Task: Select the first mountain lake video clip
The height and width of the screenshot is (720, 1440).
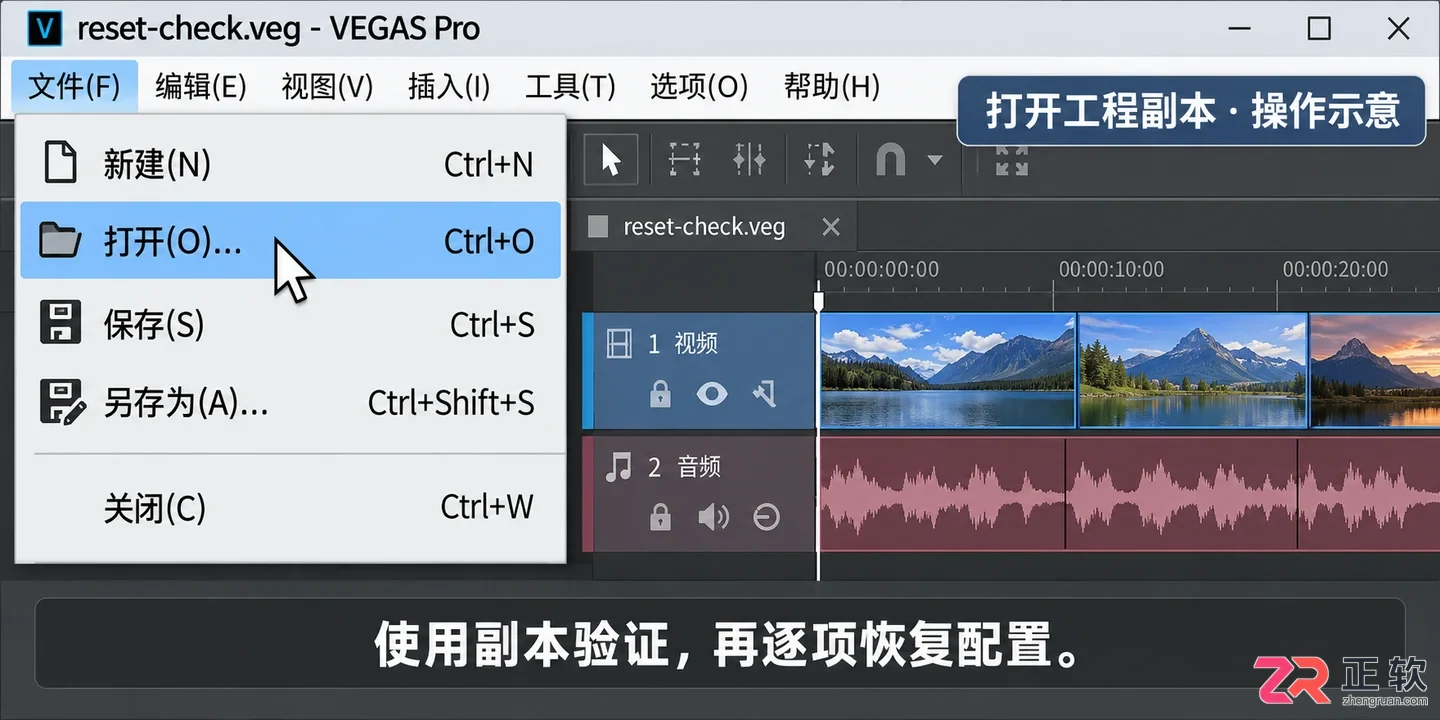Action: (x=948, y=370)
